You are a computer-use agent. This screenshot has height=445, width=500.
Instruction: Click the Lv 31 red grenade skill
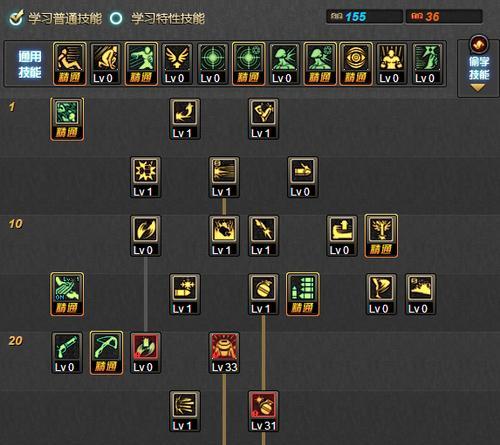click(263, 411)
